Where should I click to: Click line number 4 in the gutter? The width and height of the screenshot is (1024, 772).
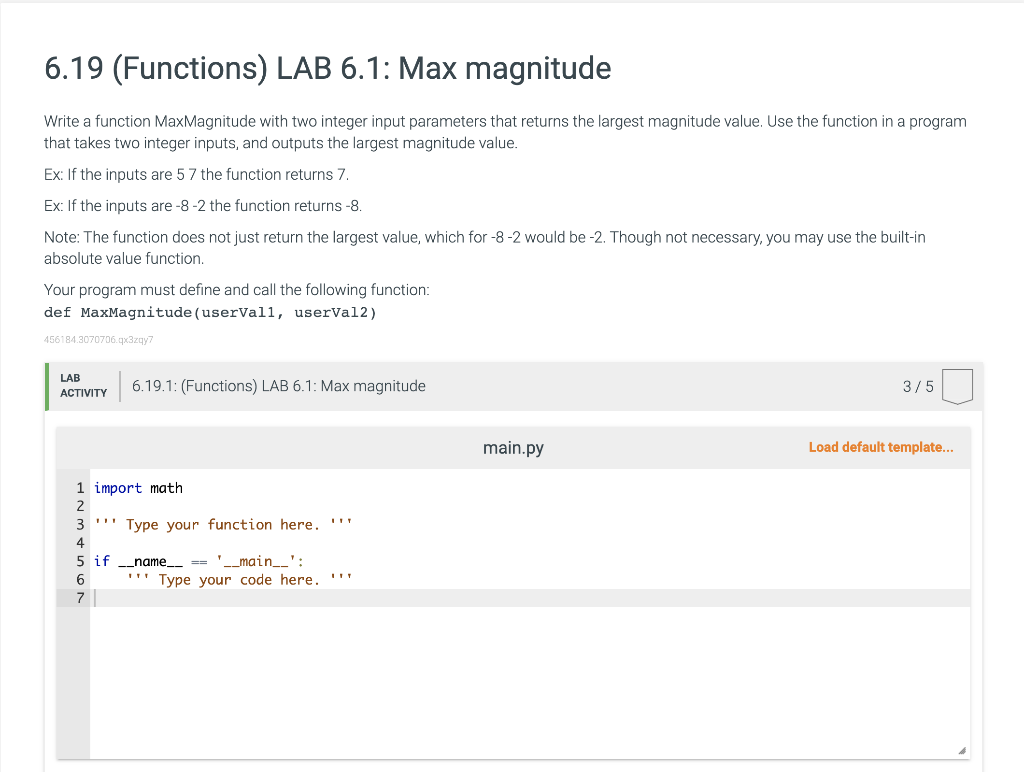(80, 543)
